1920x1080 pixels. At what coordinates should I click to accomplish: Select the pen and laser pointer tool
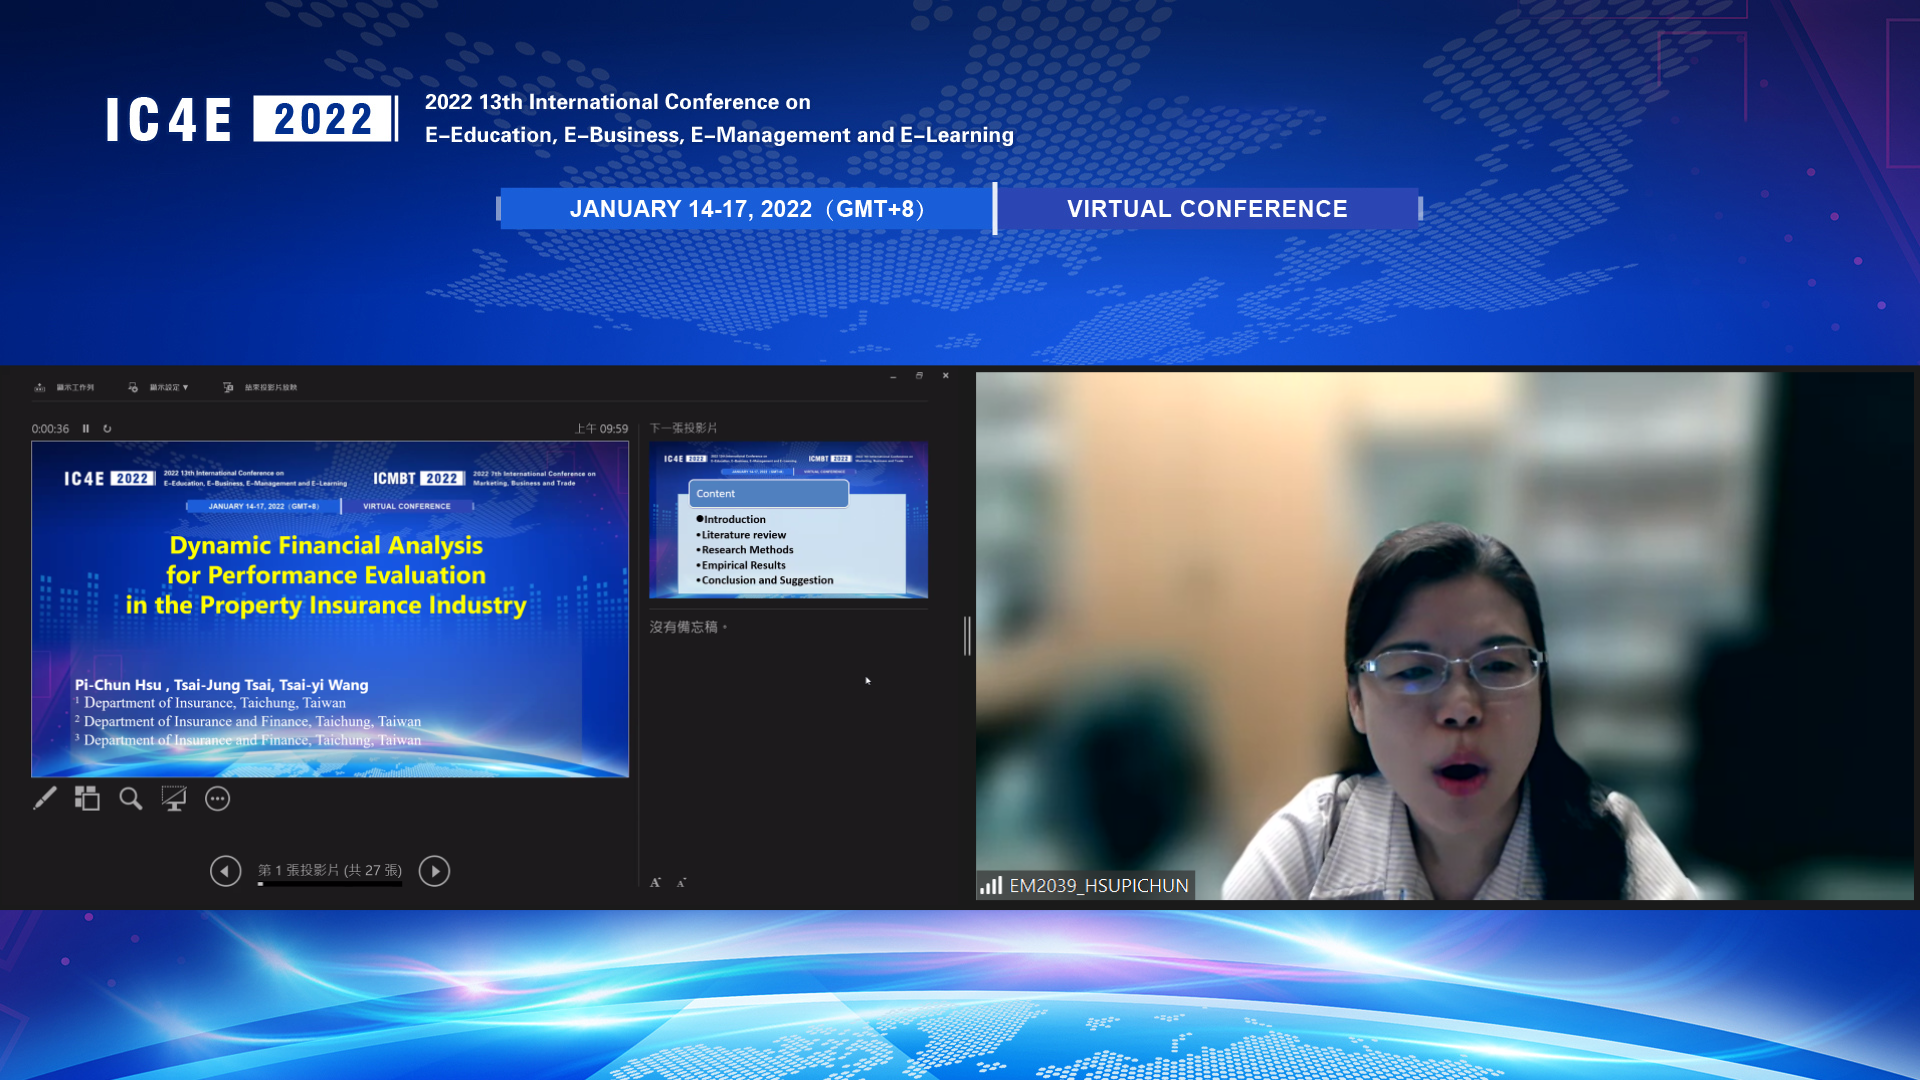click(x=45, y=798)
